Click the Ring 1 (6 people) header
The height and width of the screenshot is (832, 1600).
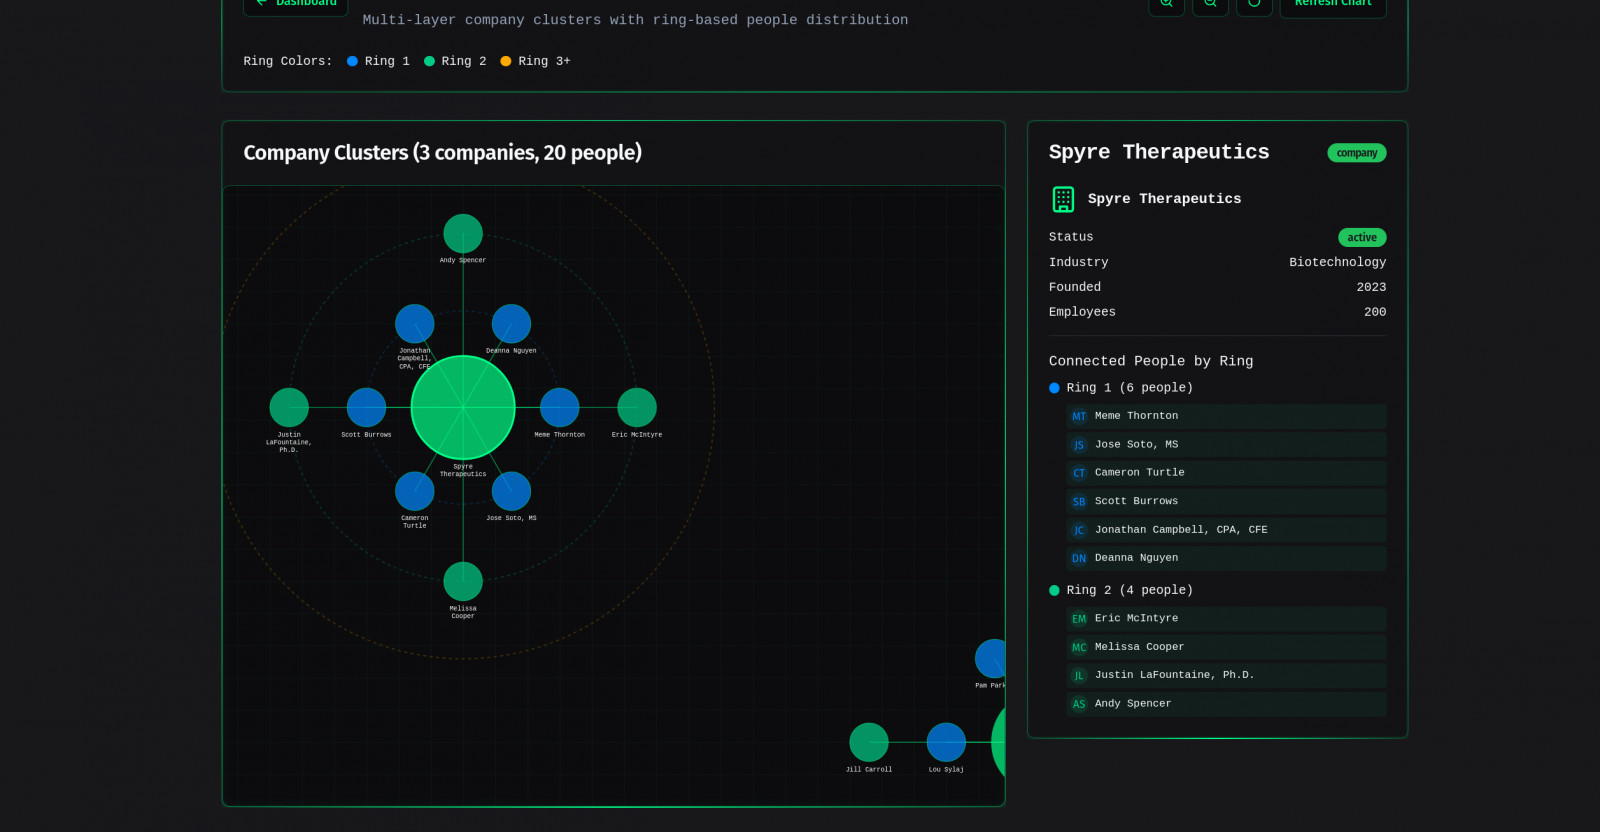[1128, 388]
